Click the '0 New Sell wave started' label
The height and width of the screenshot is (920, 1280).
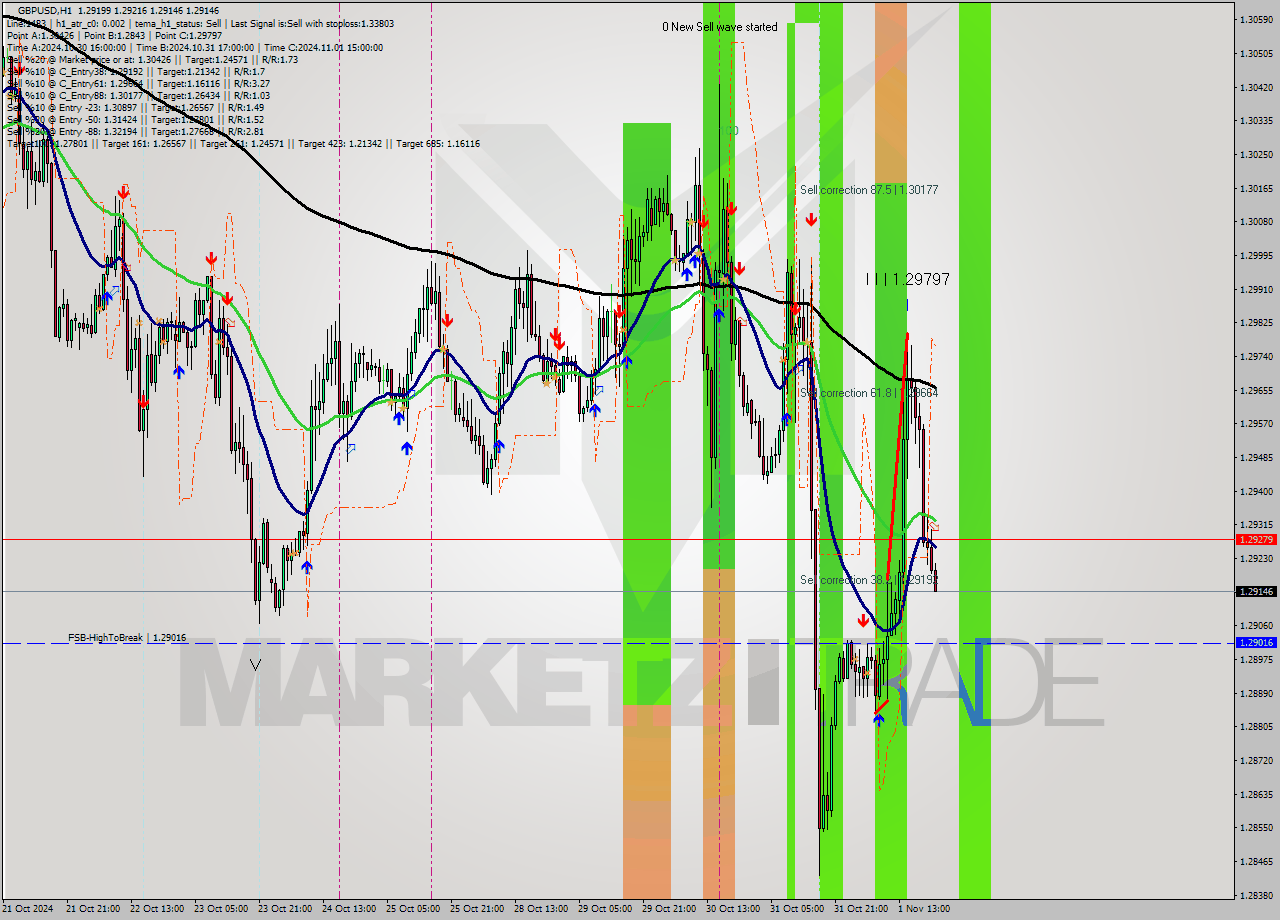719,27
